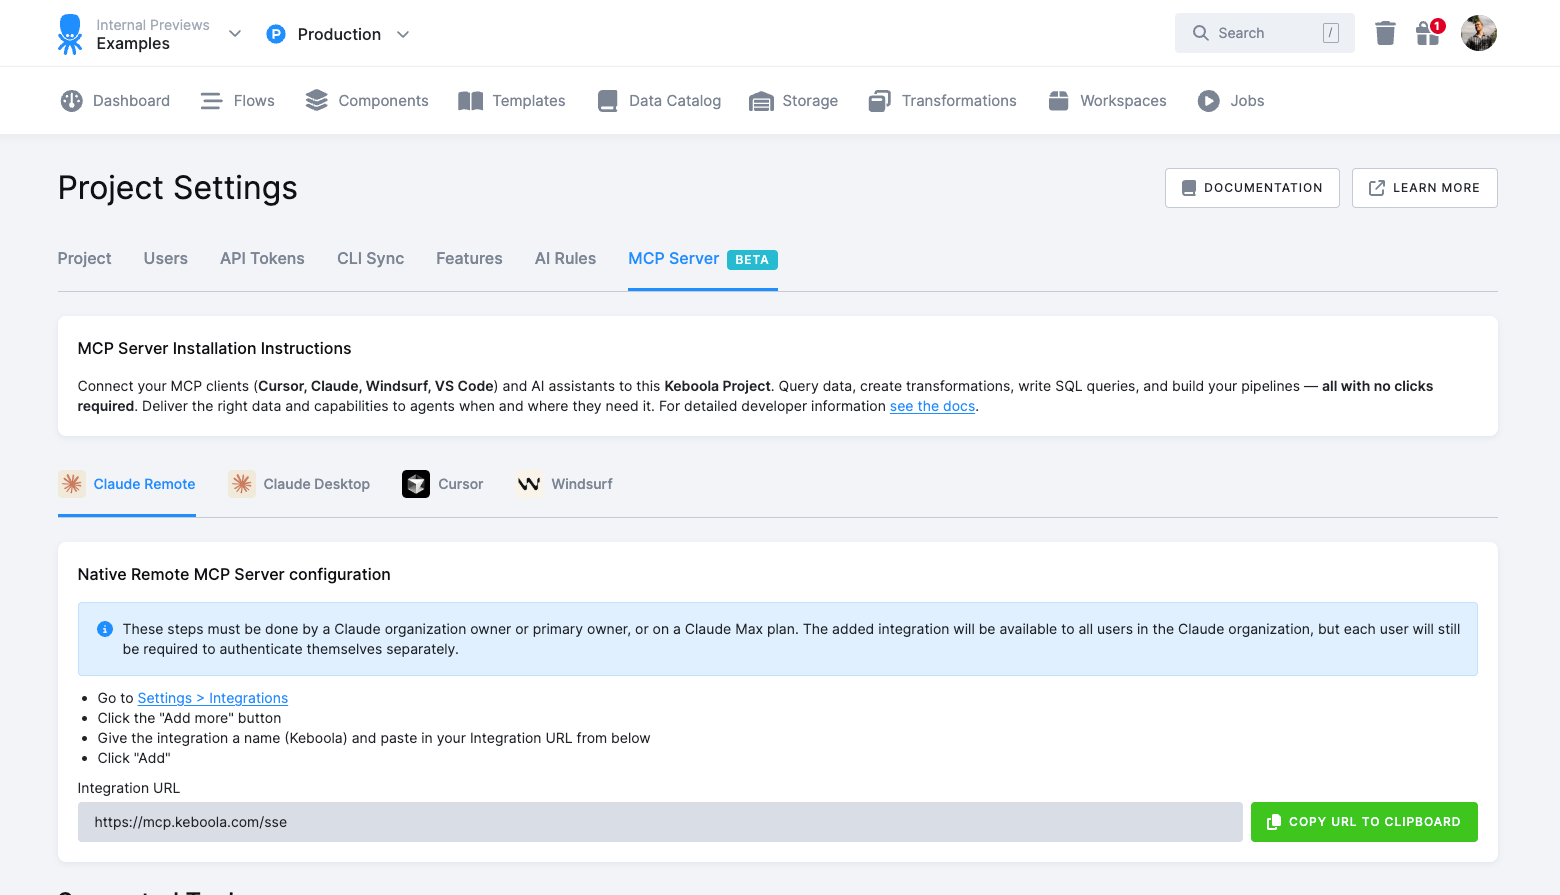Click the BETA badge
The image size is (1560, 895).
point(752,260)
